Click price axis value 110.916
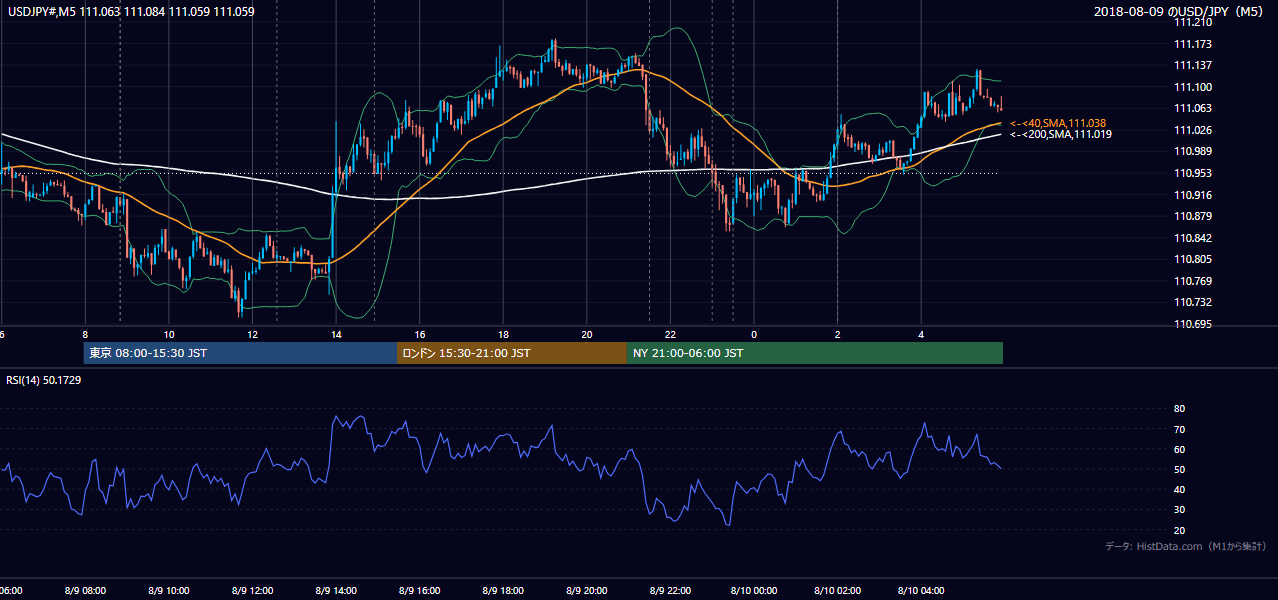Image resolution: width=1278 pixels, height=600 pixels. 1193,195
